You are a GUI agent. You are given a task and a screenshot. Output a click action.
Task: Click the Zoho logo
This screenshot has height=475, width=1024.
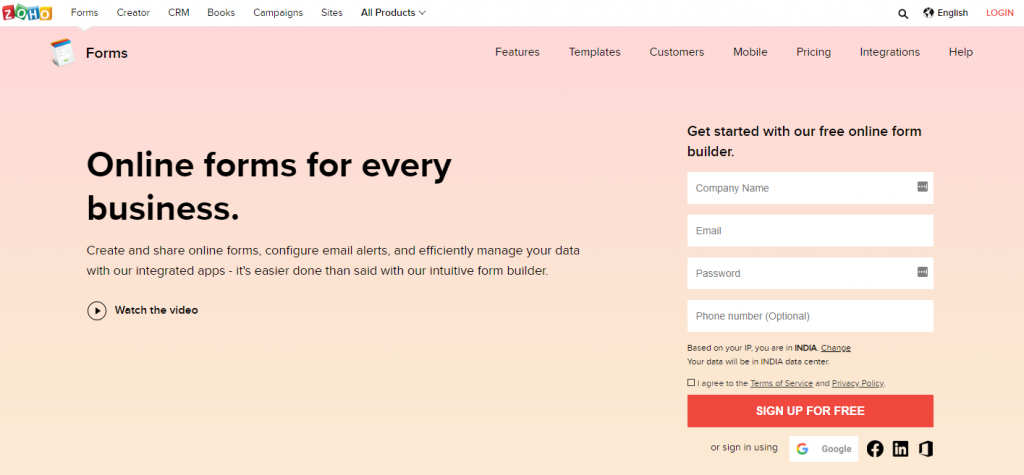click(x=27, y=12)
